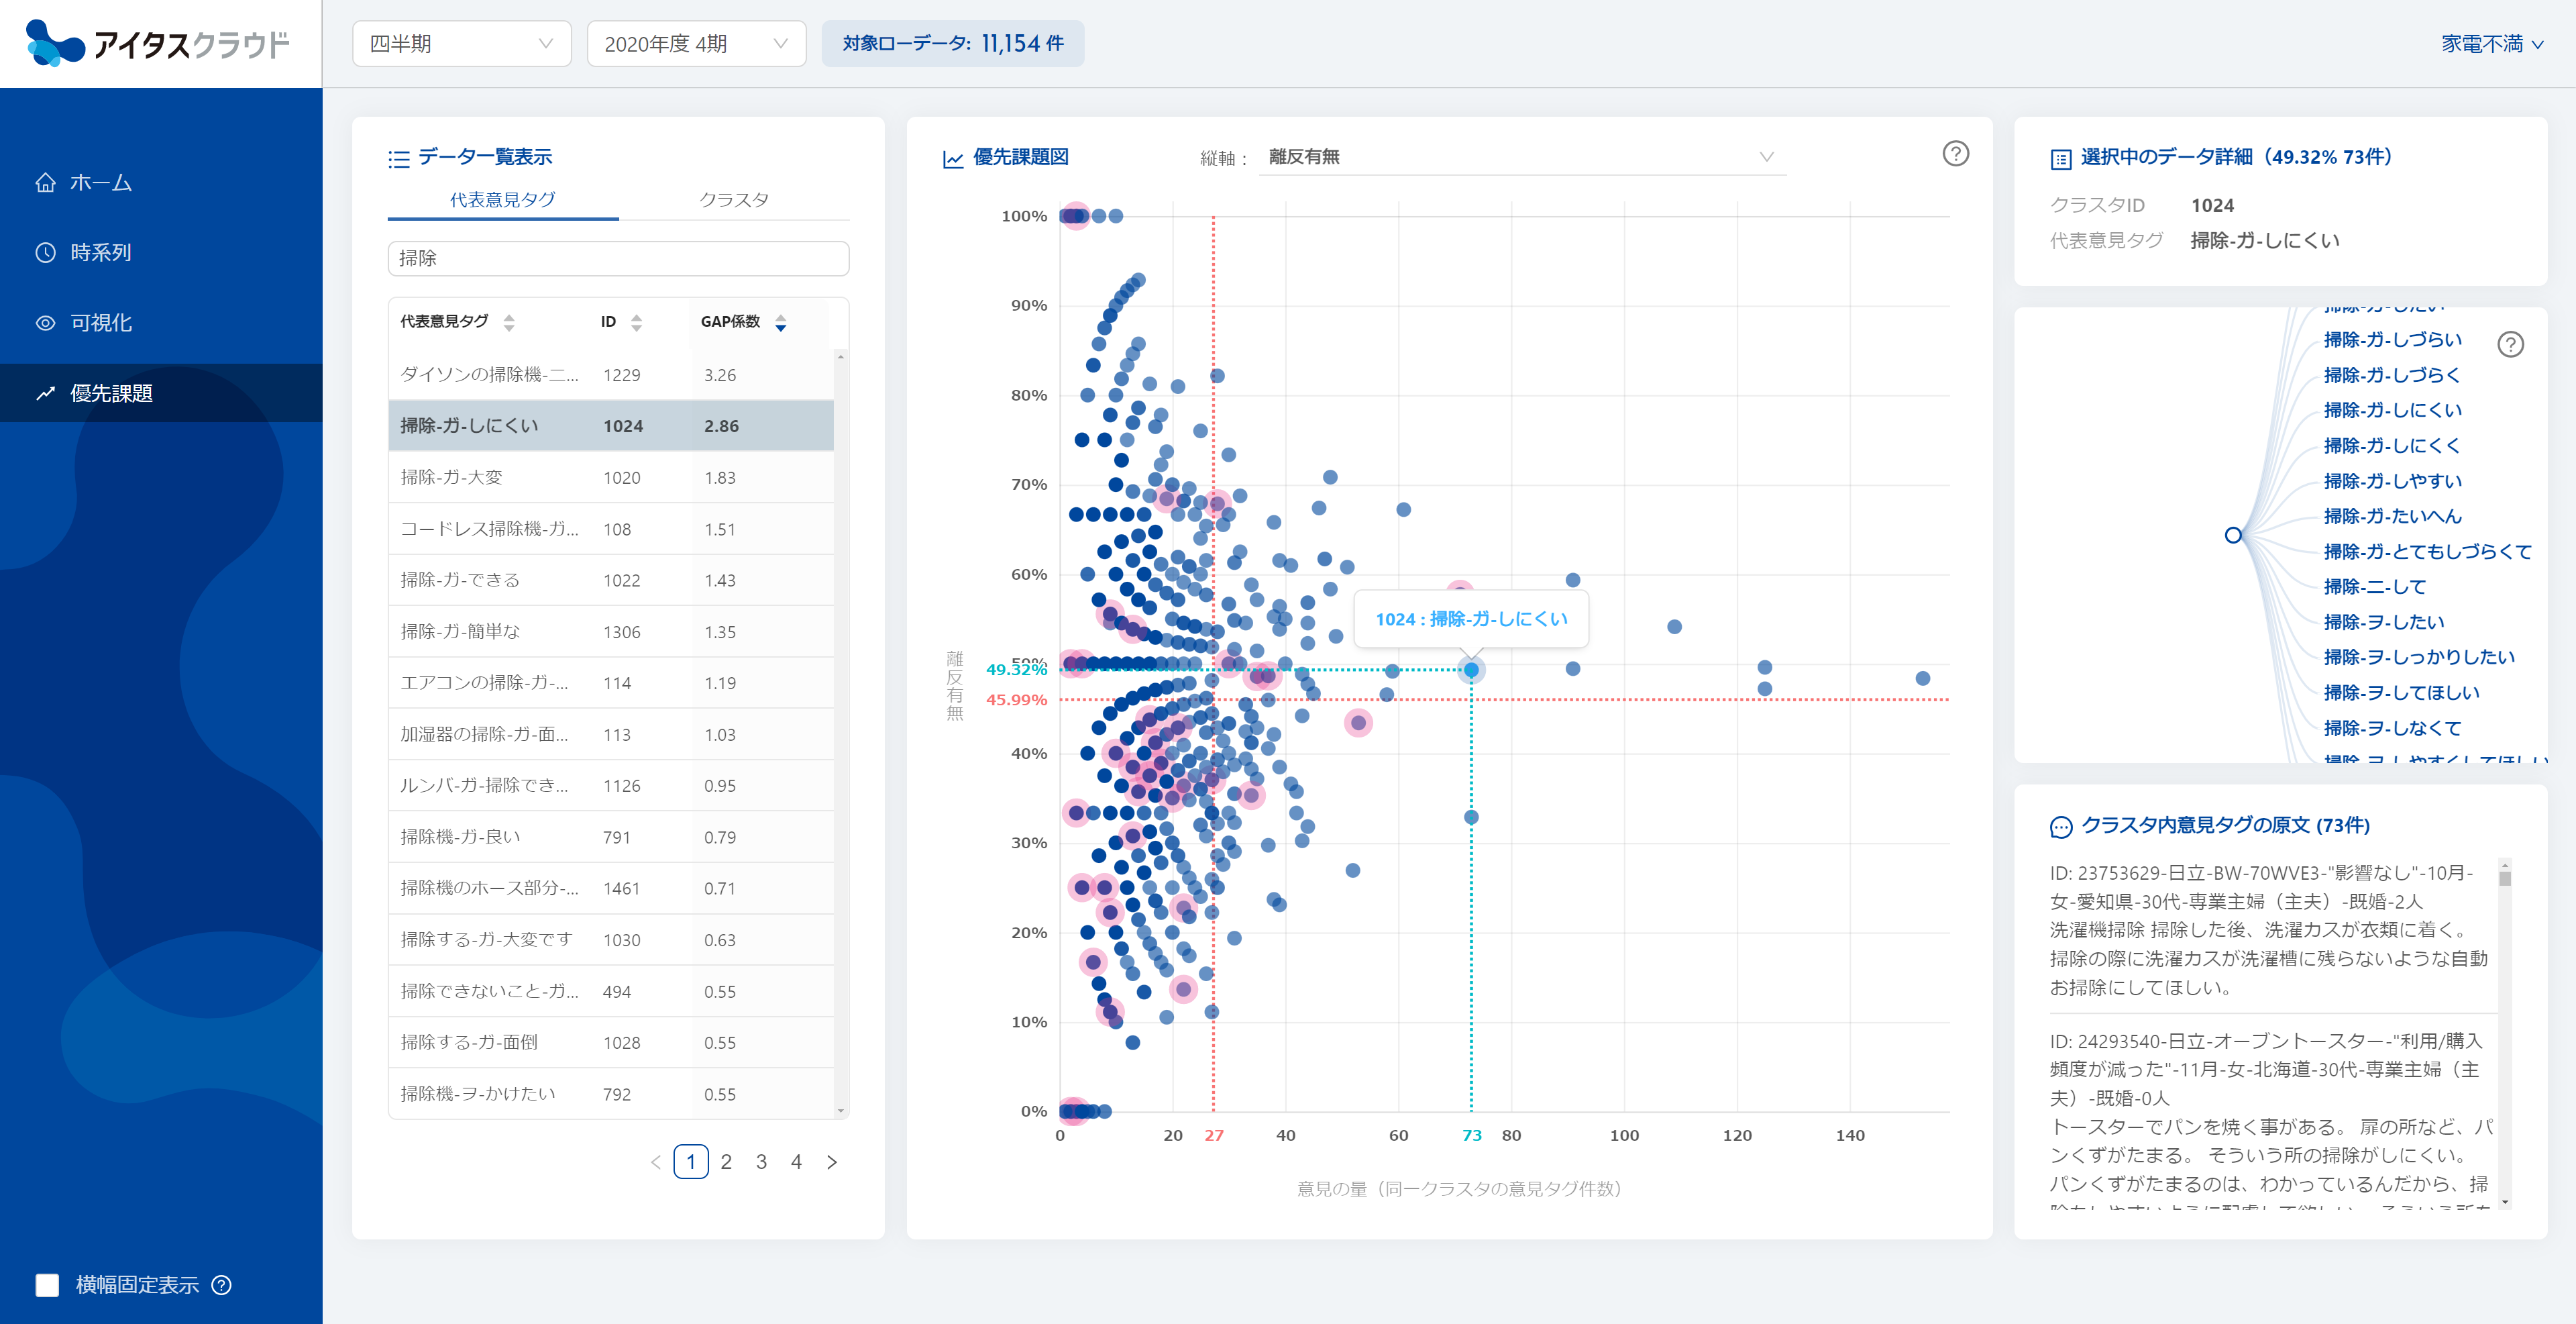Click the help icon beside 横幅固定表示

pos(222,1285)
